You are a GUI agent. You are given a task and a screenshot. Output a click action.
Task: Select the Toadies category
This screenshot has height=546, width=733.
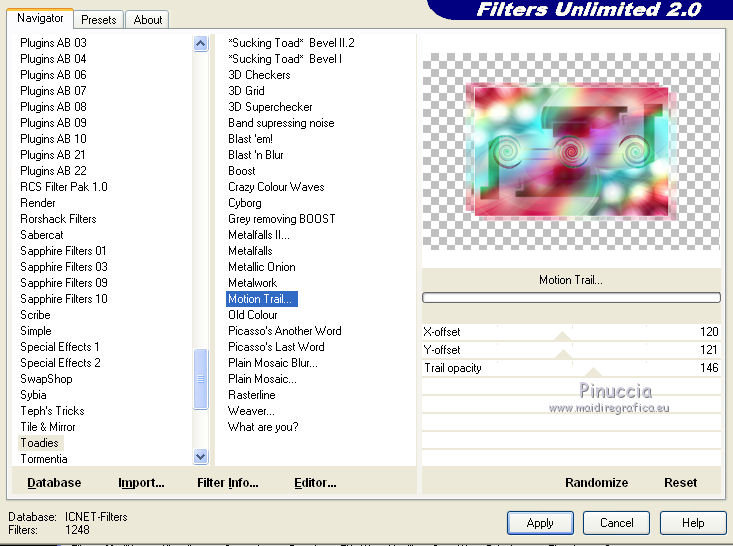(40, 443)
